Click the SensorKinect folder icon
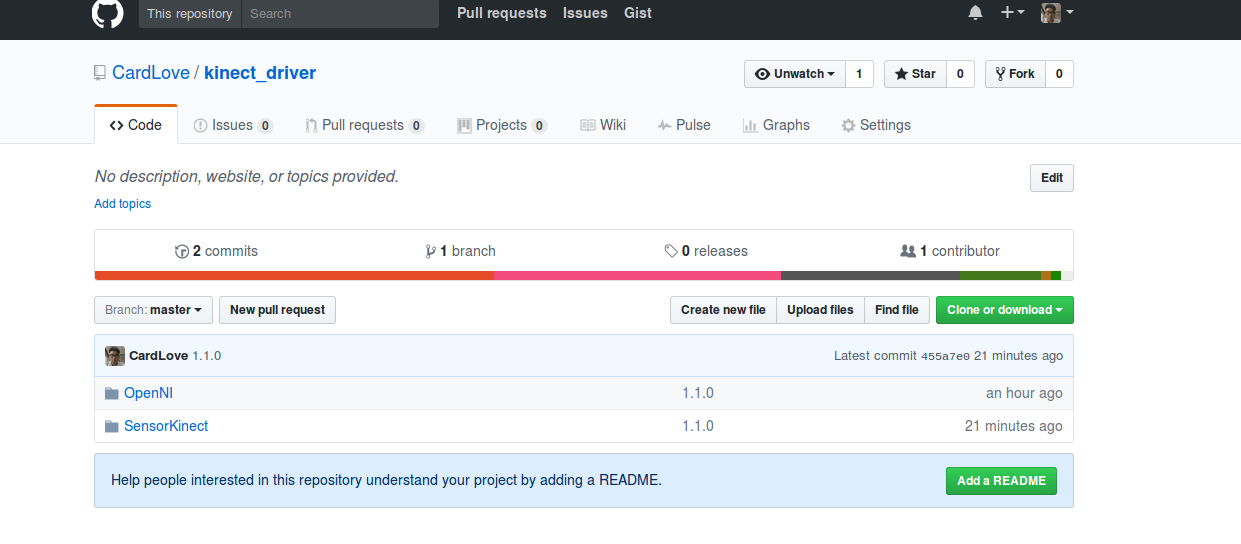Image resolution: width=1241 pixels, height=544 pixels. (x=112, y=426)
